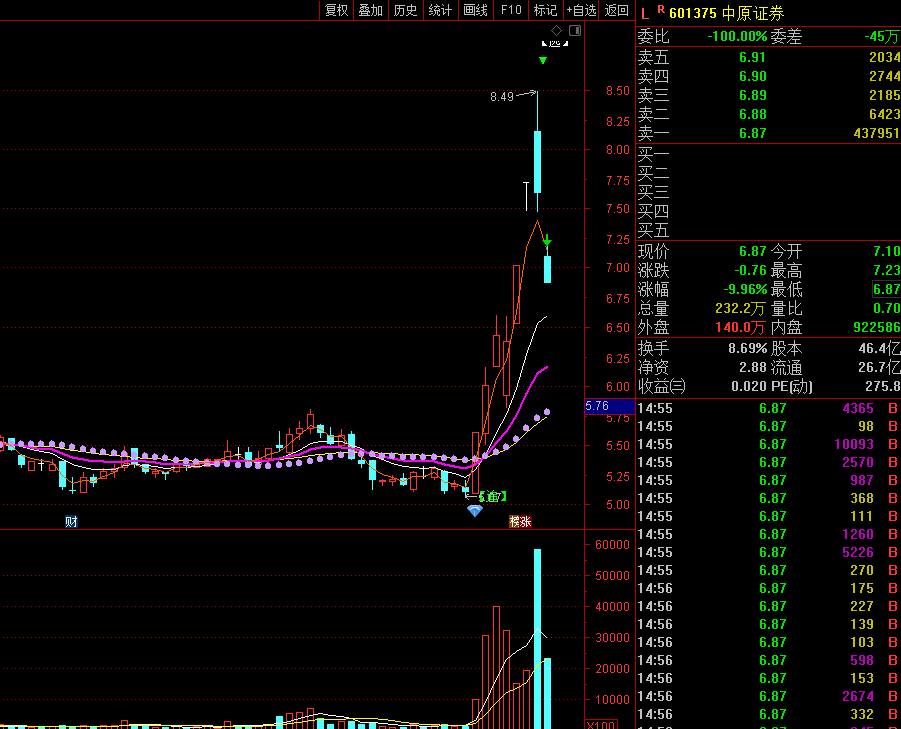Click the 财 finance marker on chart bottom
This screenshot has width=901, height=729.
(x=71, y=521)
